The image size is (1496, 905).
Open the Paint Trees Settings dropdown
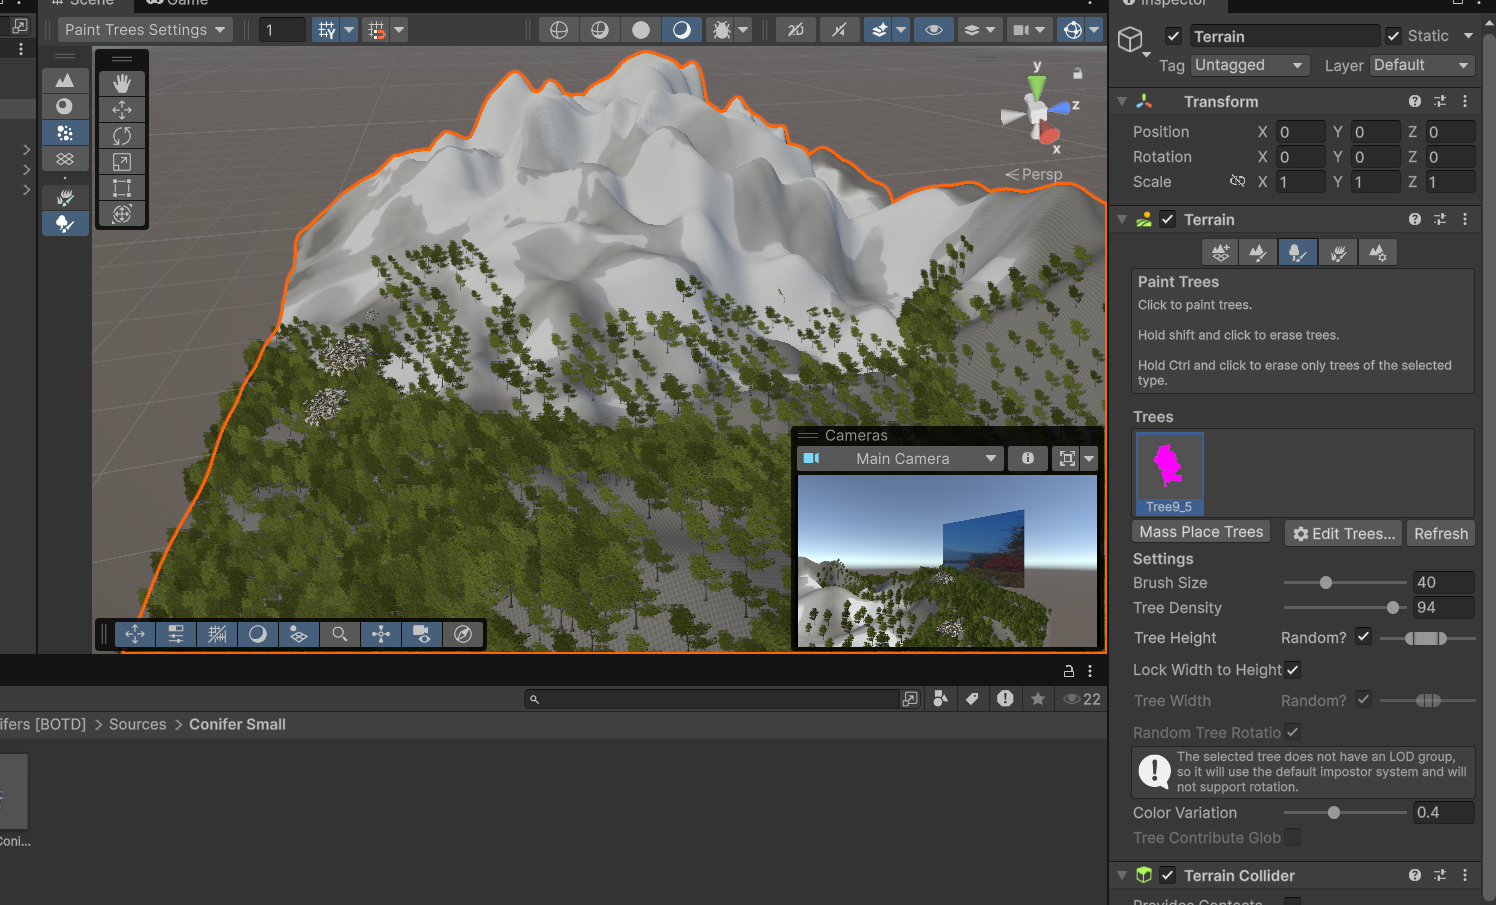click(x=145, y=30)
